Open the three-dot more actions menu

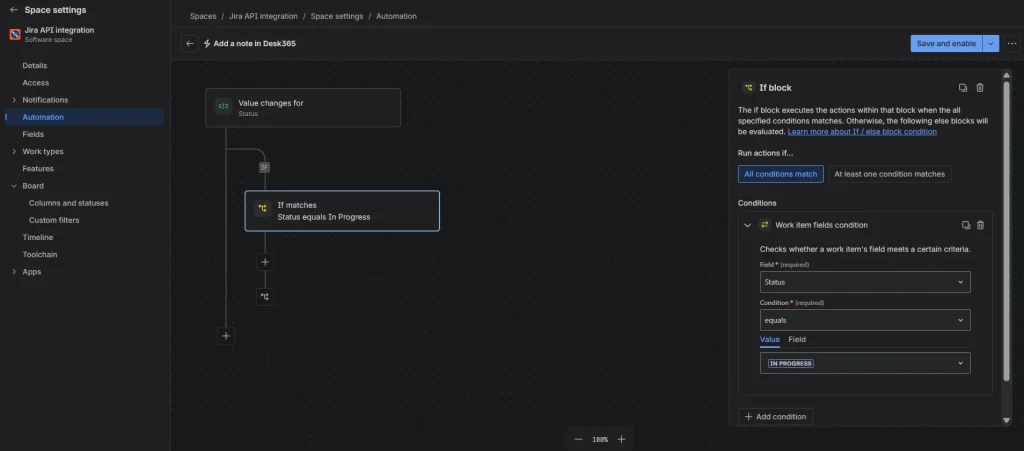1012,44
